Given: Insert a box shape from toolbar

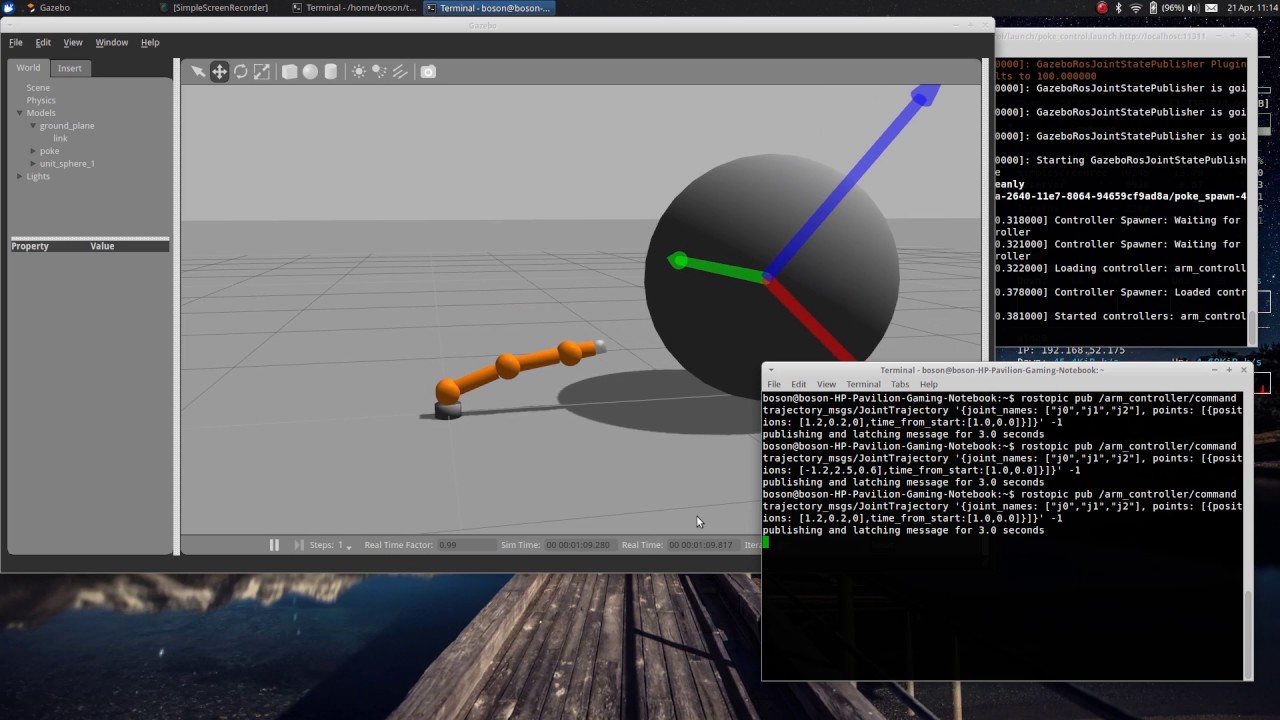Looking at the screenshot, I should (x=289, y=72).
